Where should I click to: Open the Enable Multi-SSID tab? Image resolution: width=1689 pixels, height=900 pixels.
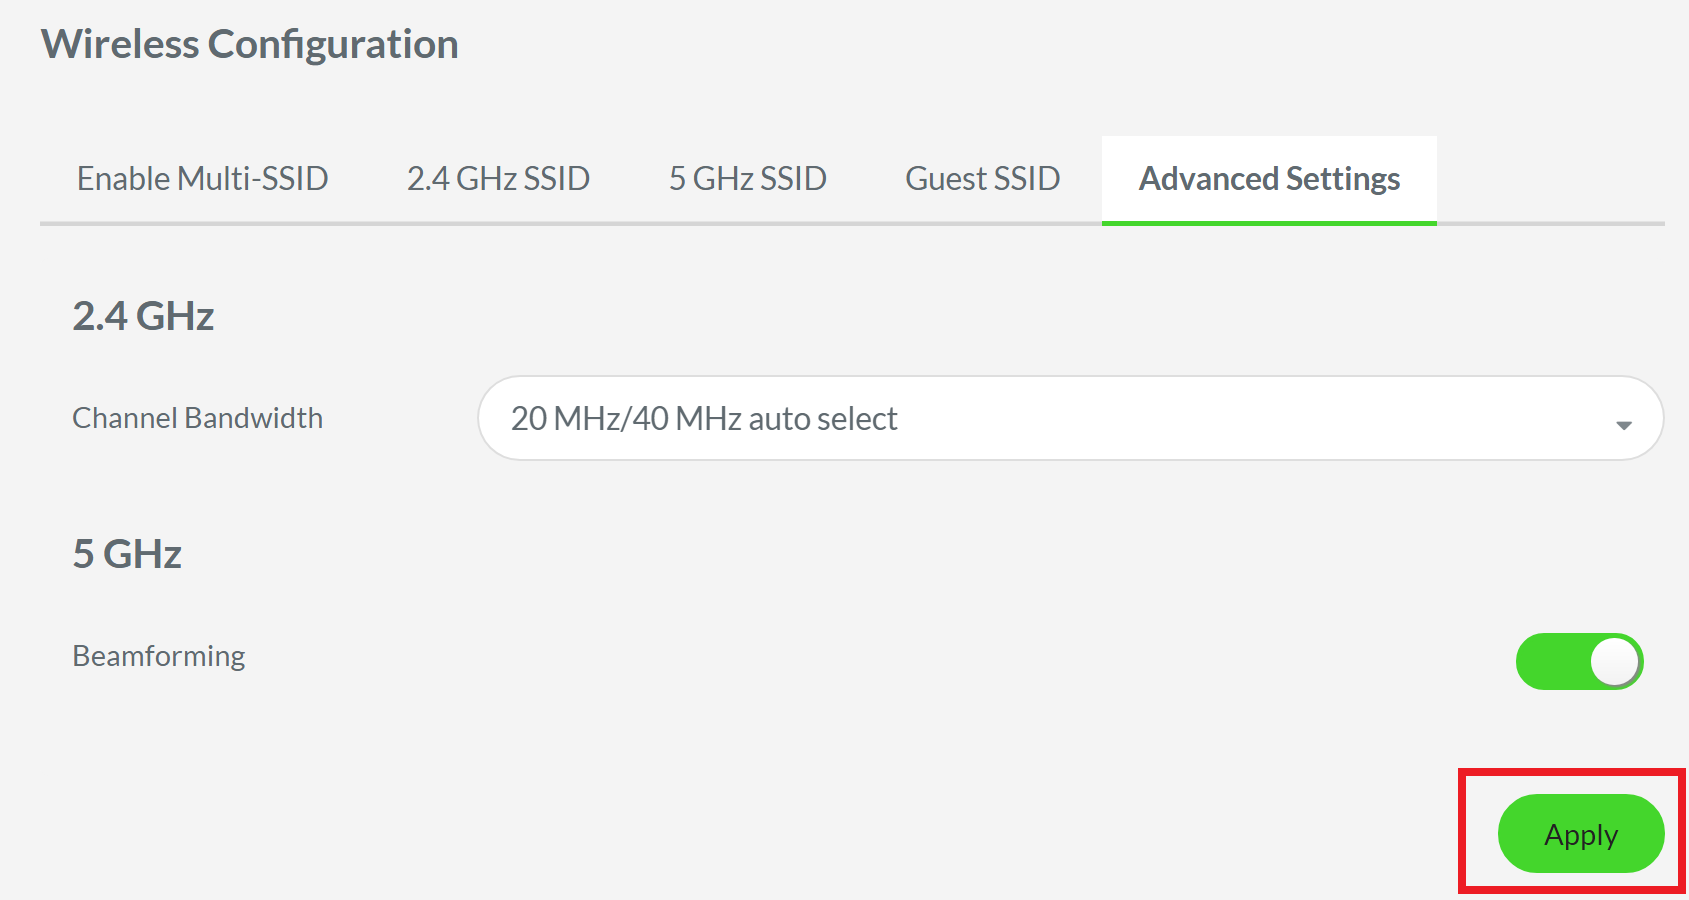point(202,178)
